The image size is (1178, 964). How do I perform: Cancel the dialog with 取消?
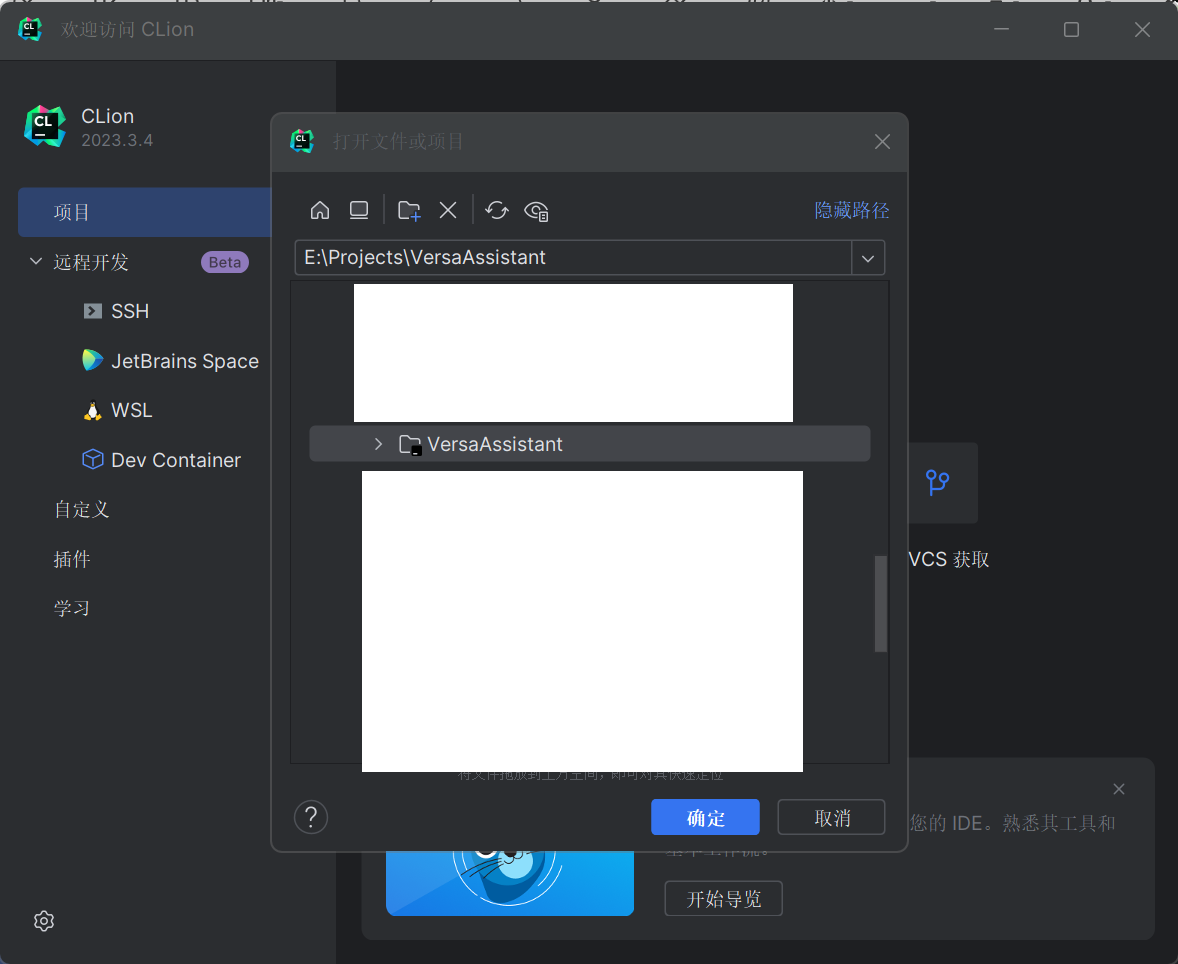point(832,817)
